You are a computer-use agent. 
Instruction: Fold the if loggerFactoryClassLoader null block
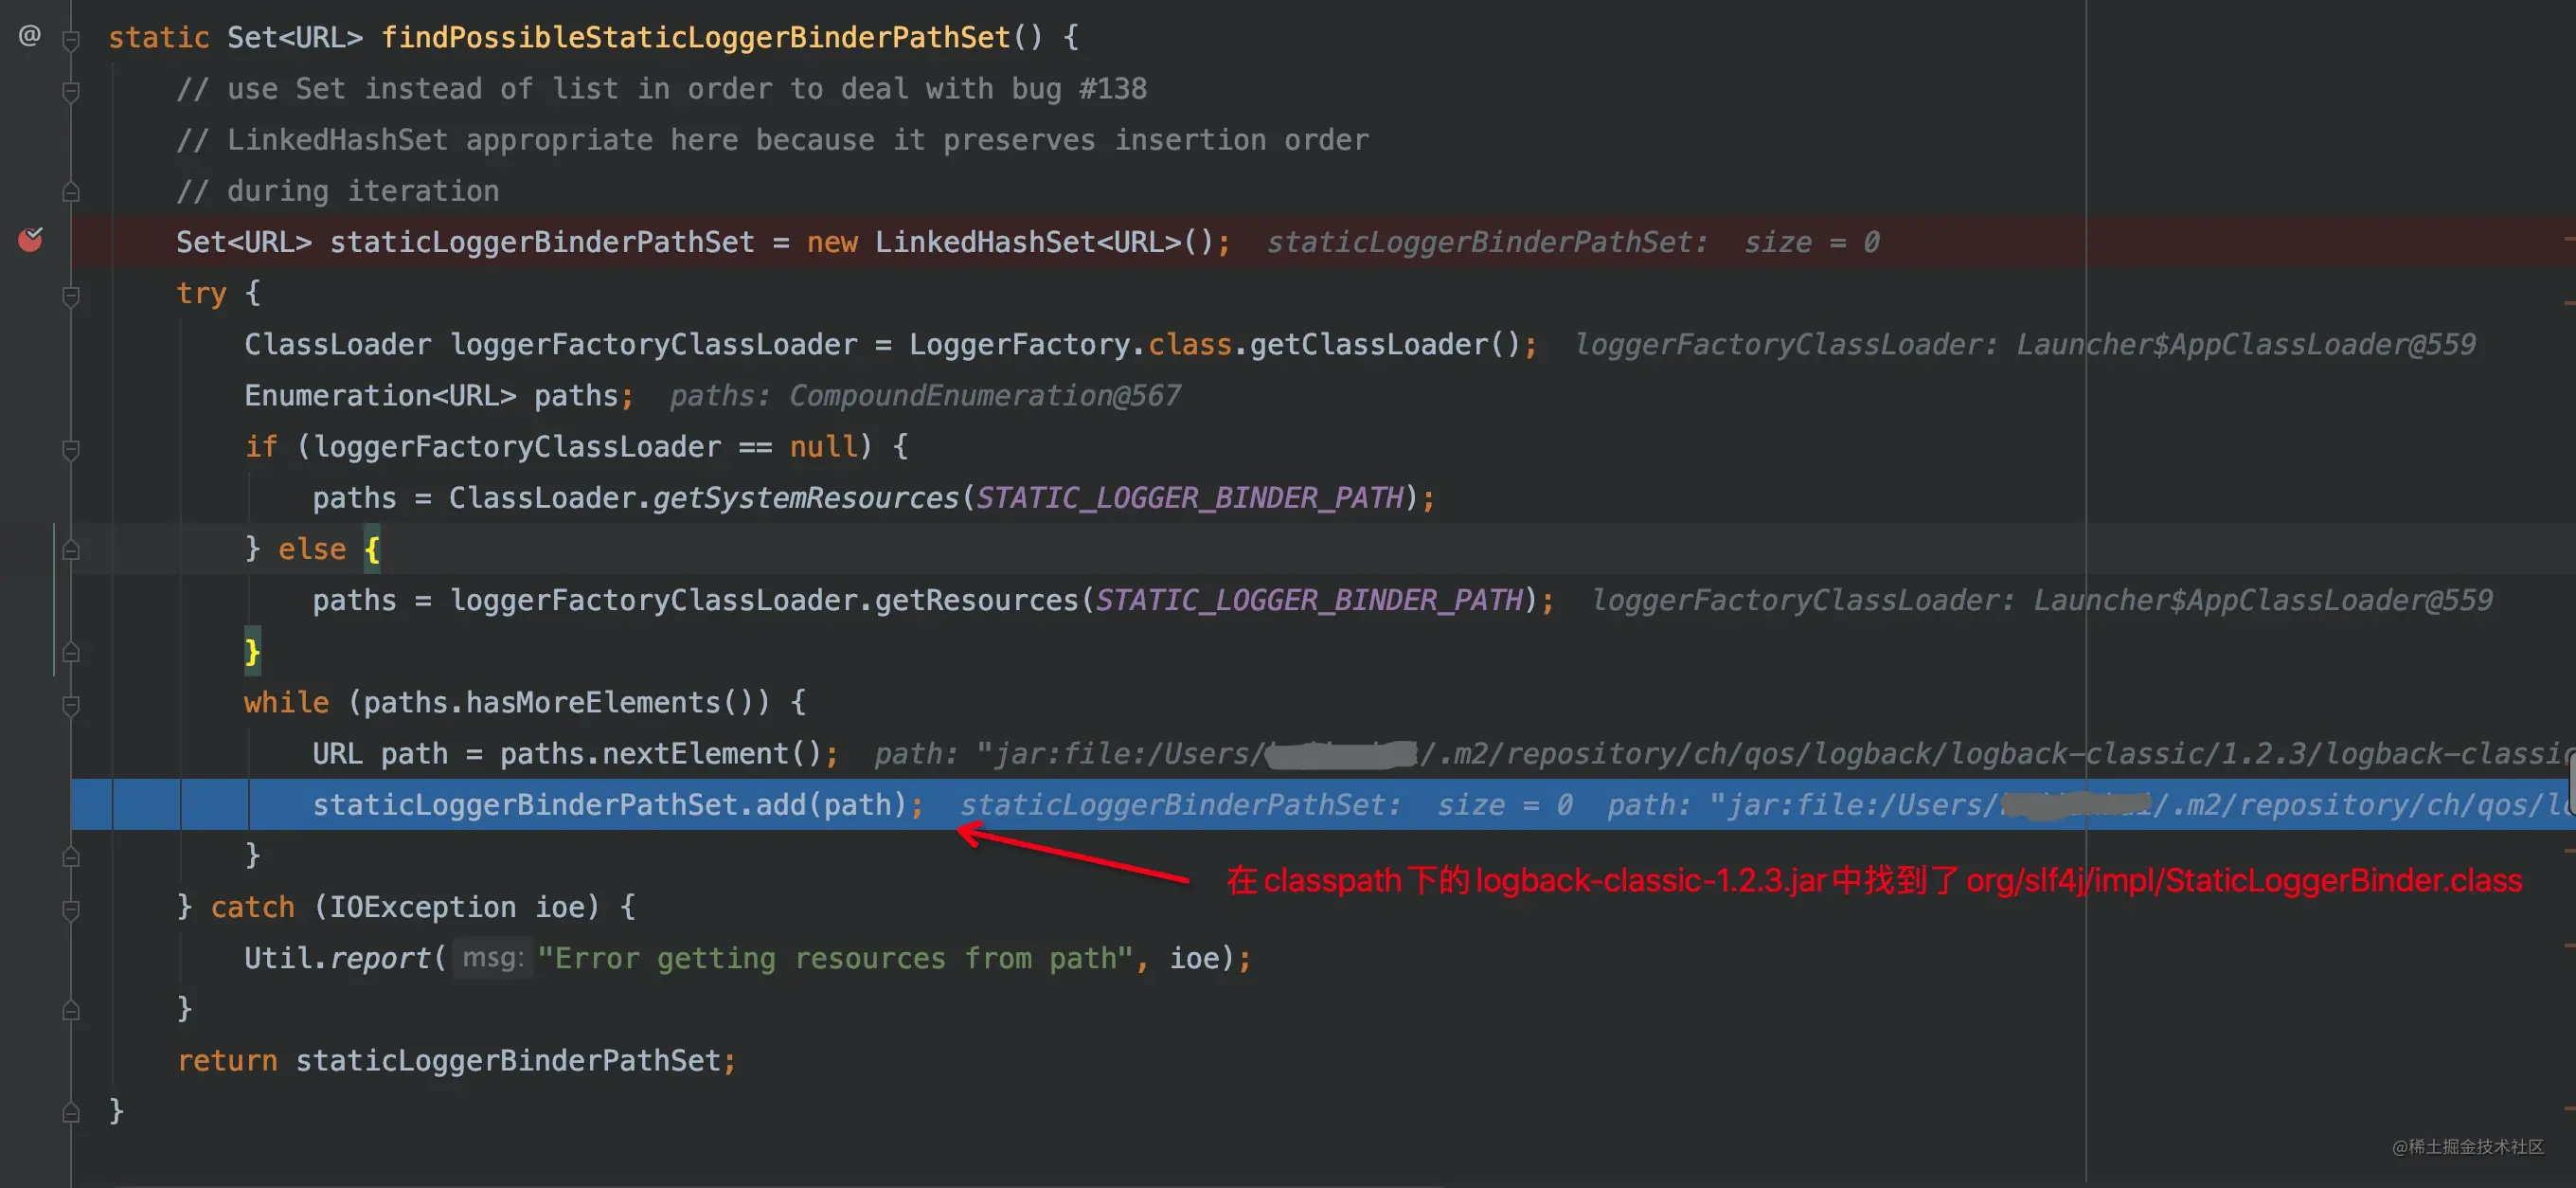71,450
